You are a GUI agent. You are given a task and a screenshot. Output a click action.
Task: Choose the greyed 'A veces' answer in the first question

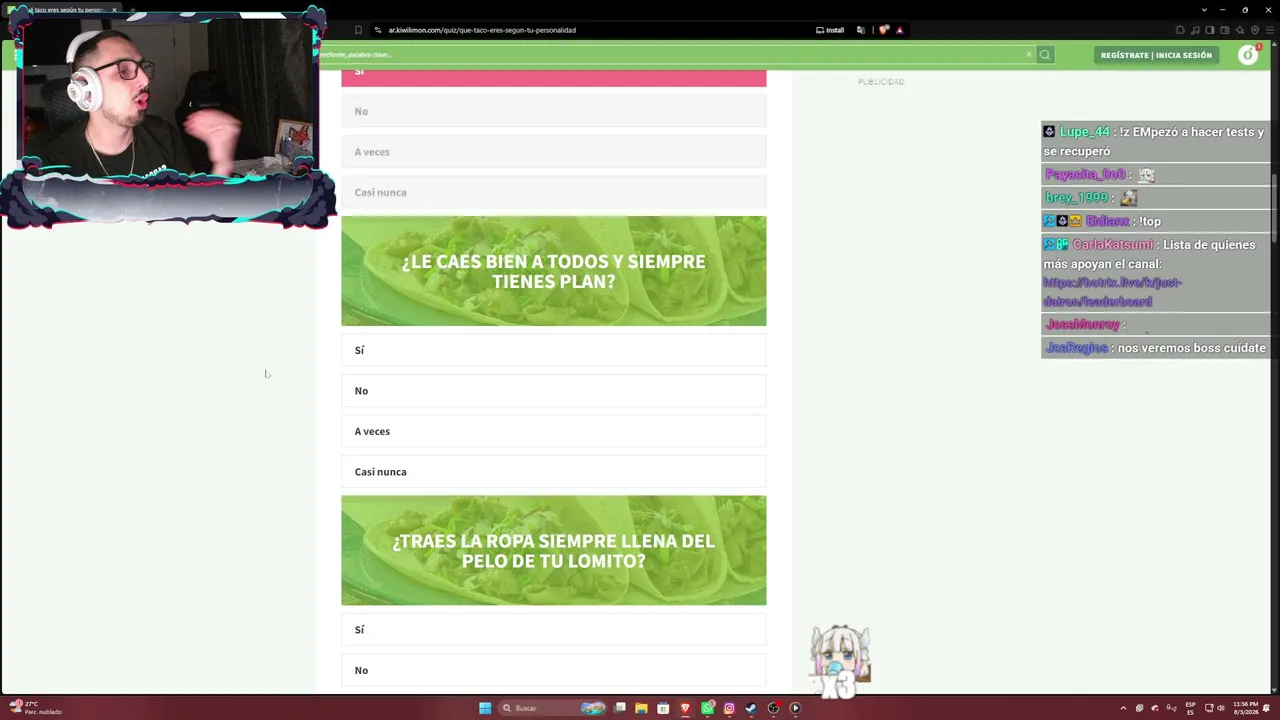pos(553,152)
